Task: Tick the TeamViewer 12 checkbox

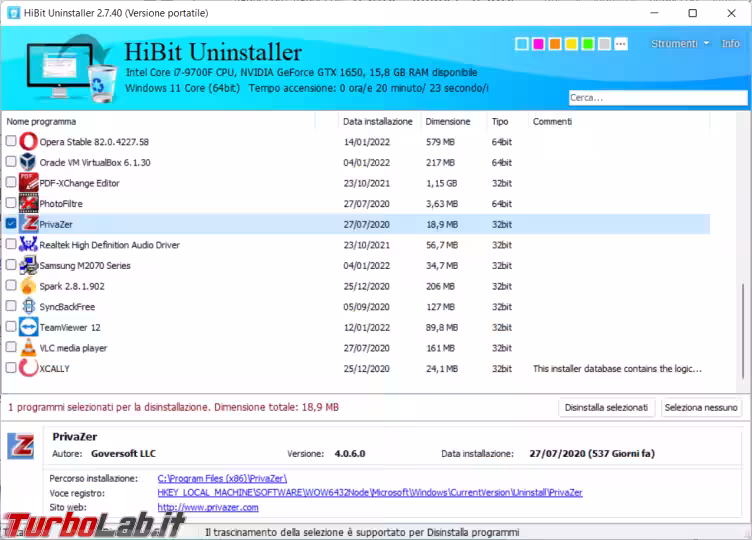Action: [11, 327]
